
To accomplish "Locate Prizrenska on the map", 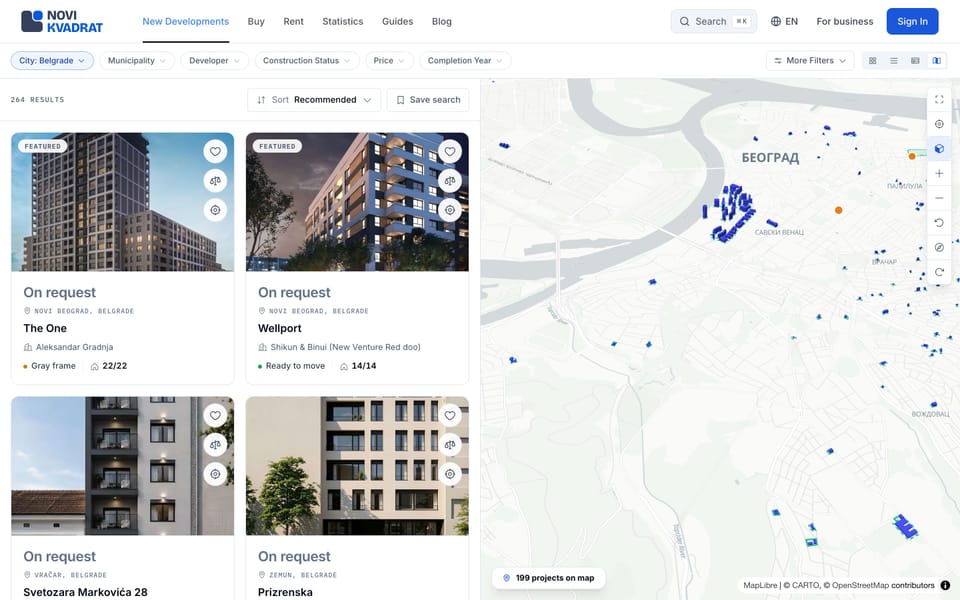I will click(450, 474).
